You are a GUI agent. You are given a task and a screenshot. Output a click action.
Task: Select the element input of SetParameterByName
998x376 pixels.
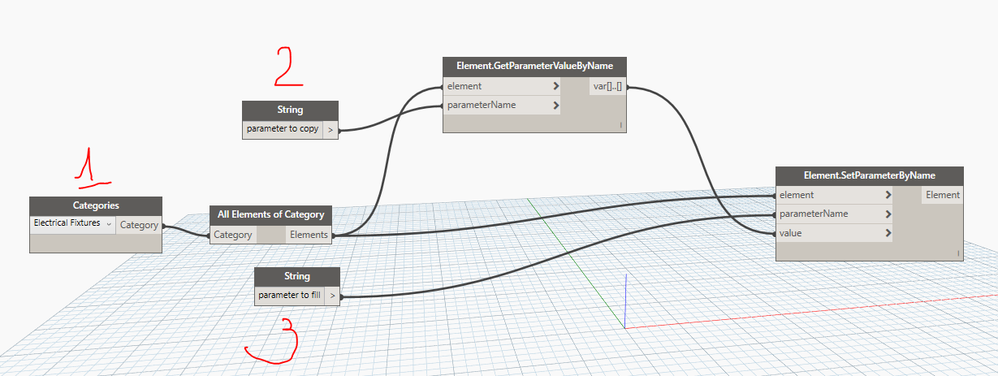tap(834, 195)
